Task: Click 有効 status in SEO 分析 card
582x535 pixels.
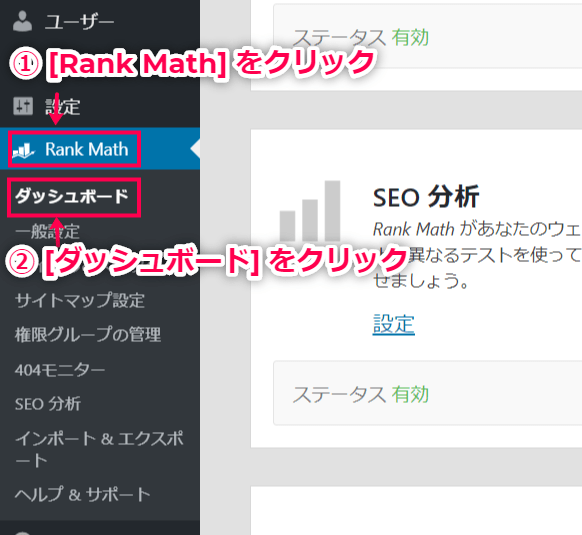Action: pyautogui.click(x=411, y=394)
